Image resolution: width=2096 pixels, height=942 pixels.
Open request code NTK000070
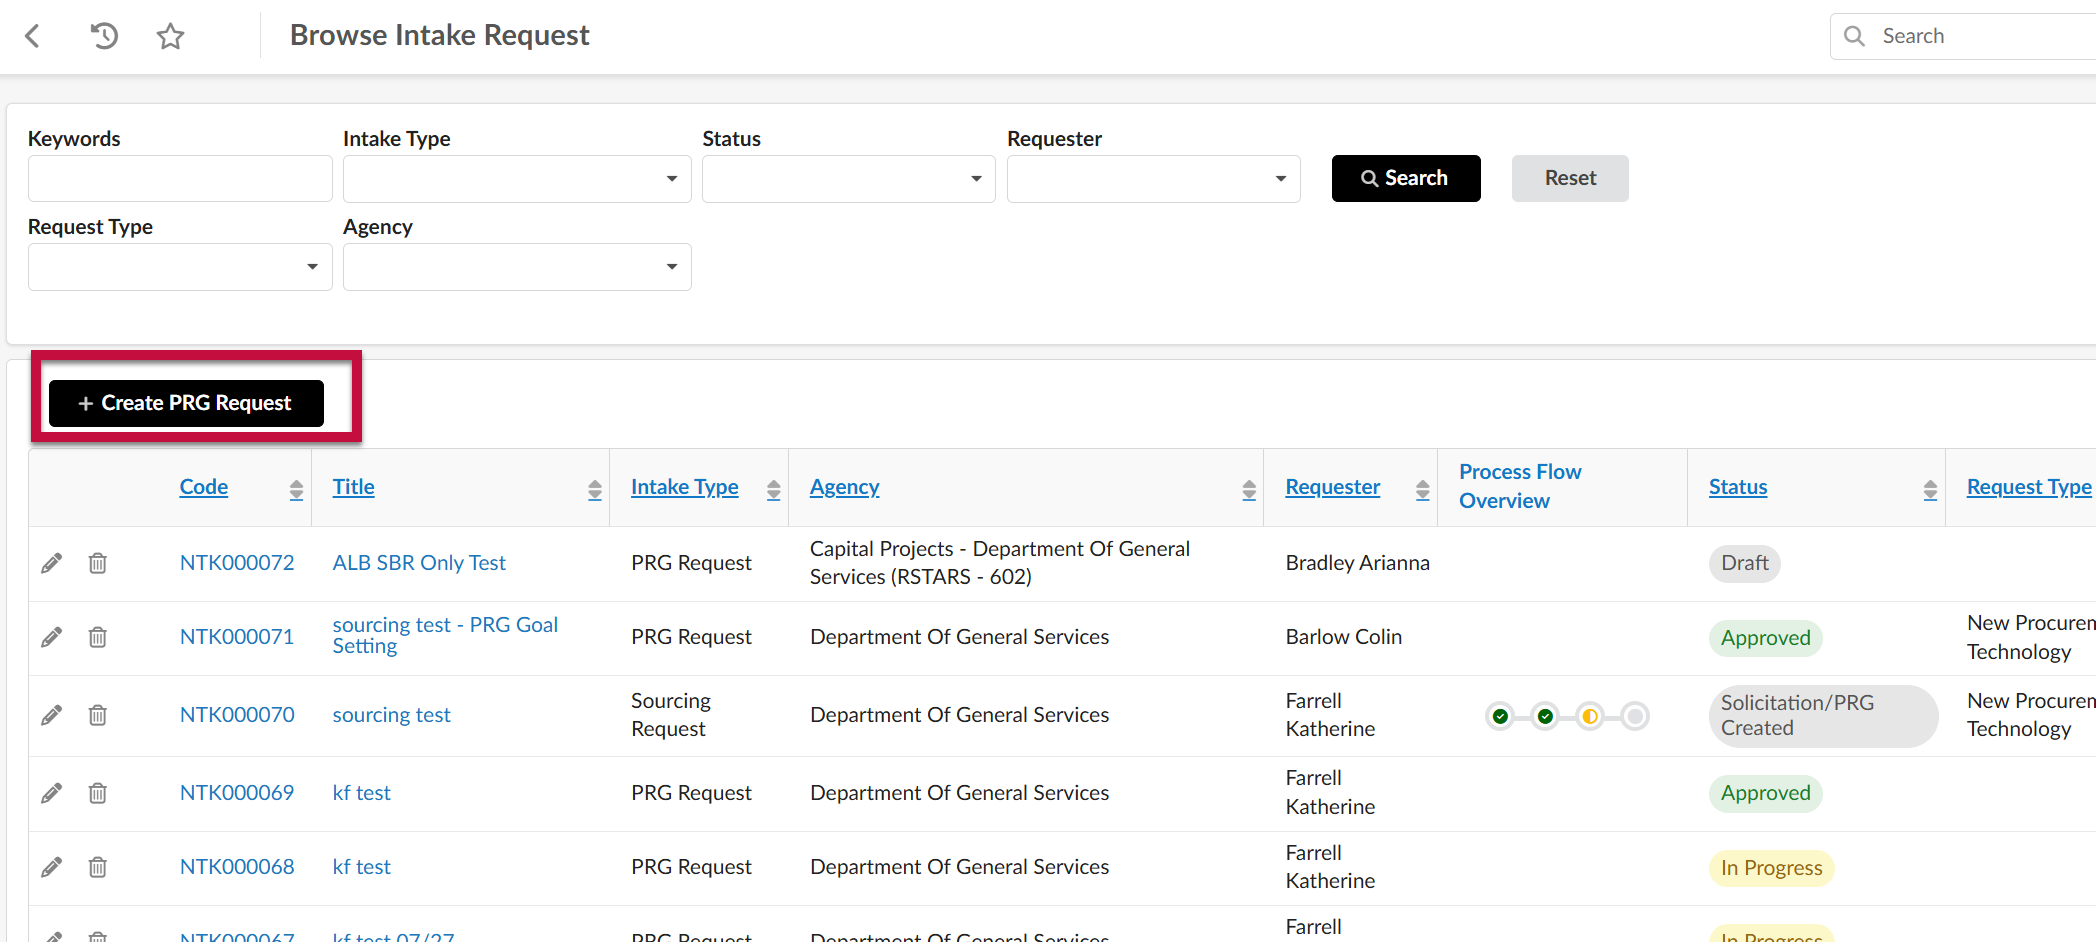(237, 715)
